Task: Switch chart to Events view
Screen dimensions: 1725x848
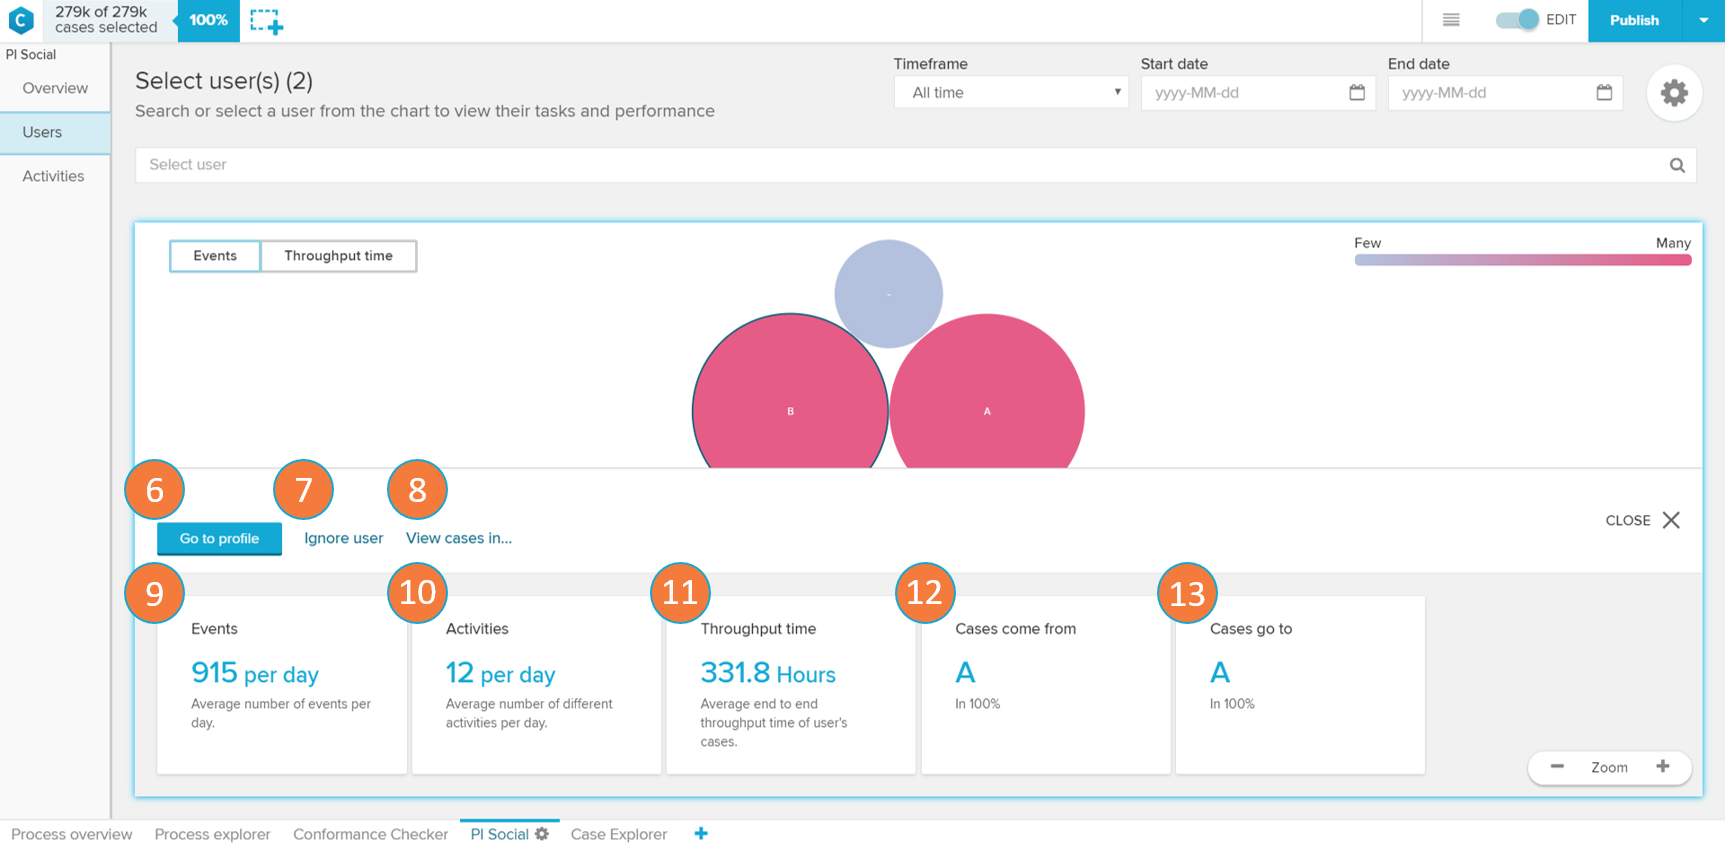Action: tap(215, 256)
